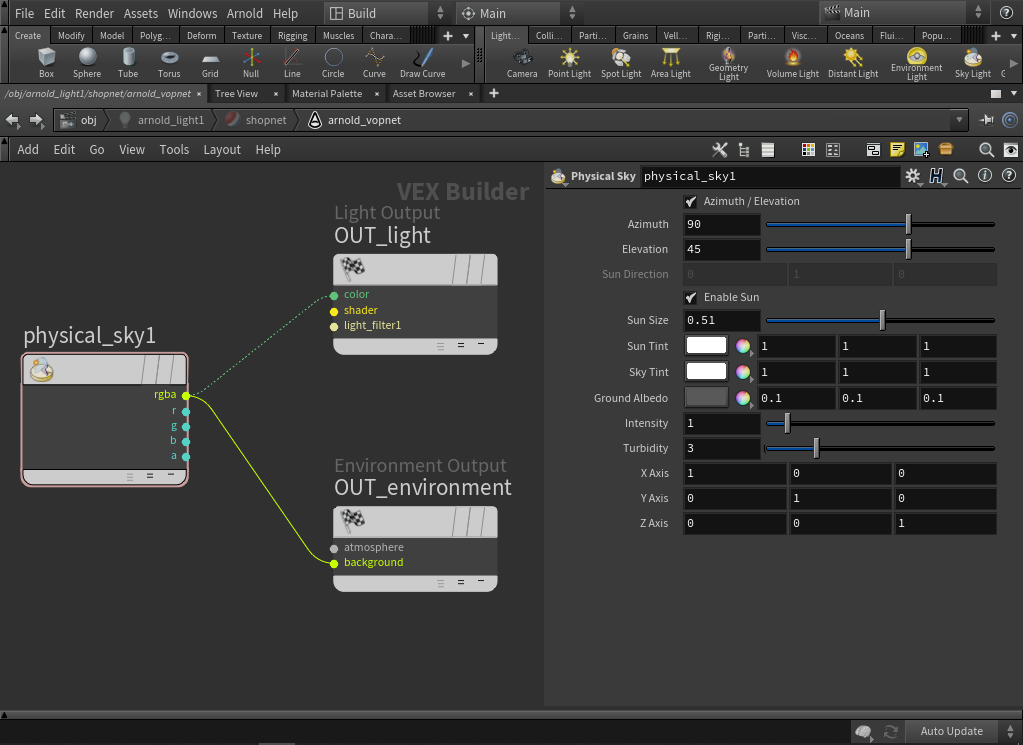Select the OUT_environment node
This screenshot has height=745, width=1023.
tap(415, 549)
